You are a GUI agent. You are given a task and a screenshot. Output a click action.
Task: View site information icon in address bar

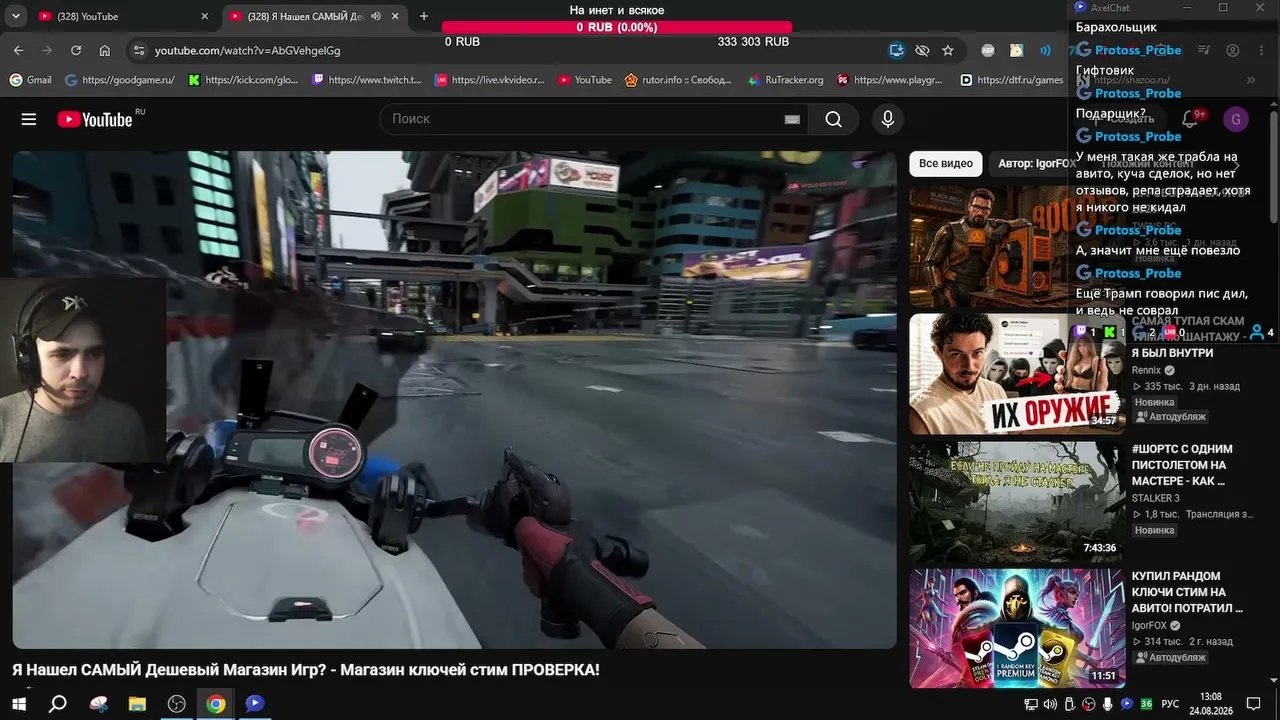[x=139, y=50]
